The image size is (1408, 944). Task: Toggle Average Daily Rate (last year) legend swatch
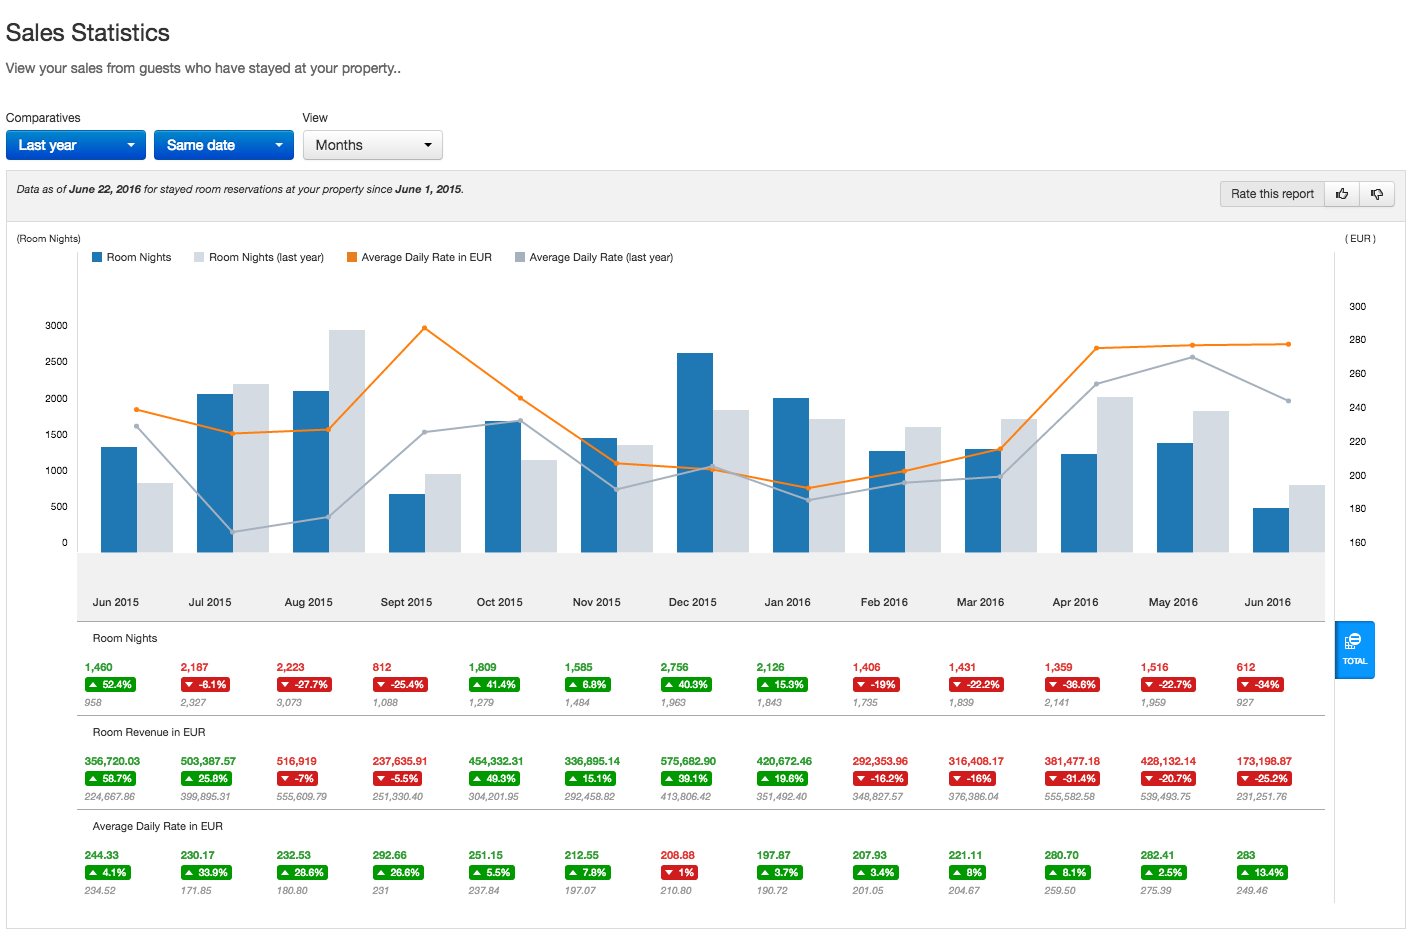(x=520, y=257)
